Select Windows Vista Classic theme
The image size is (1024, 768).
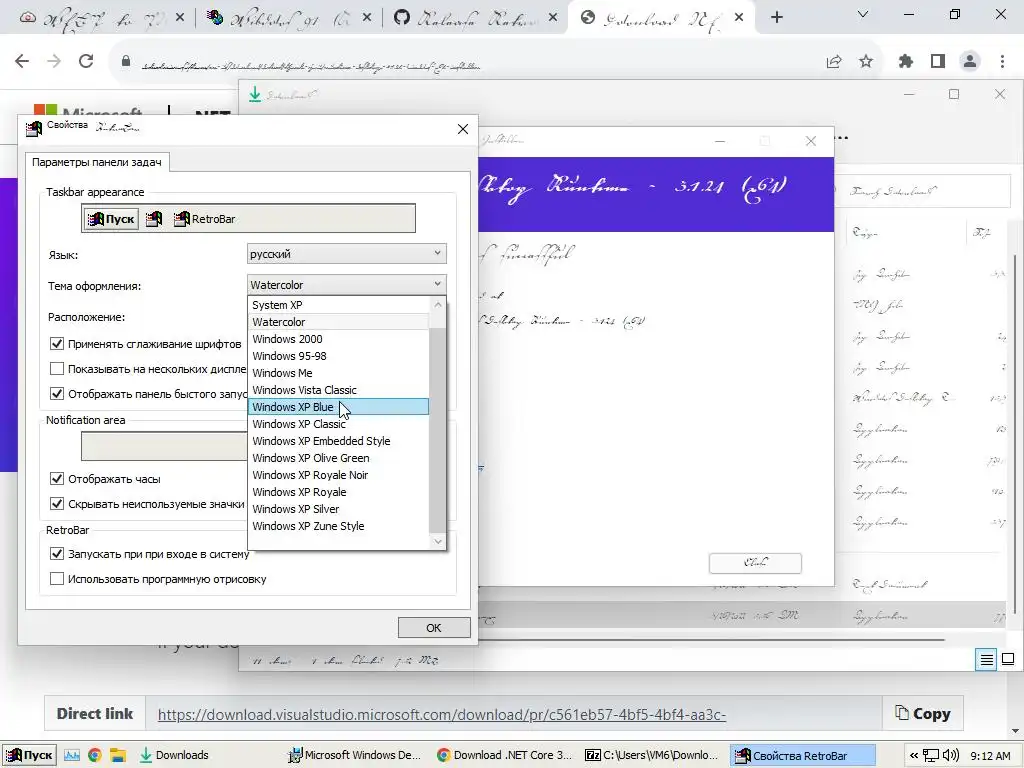point(338,390)
